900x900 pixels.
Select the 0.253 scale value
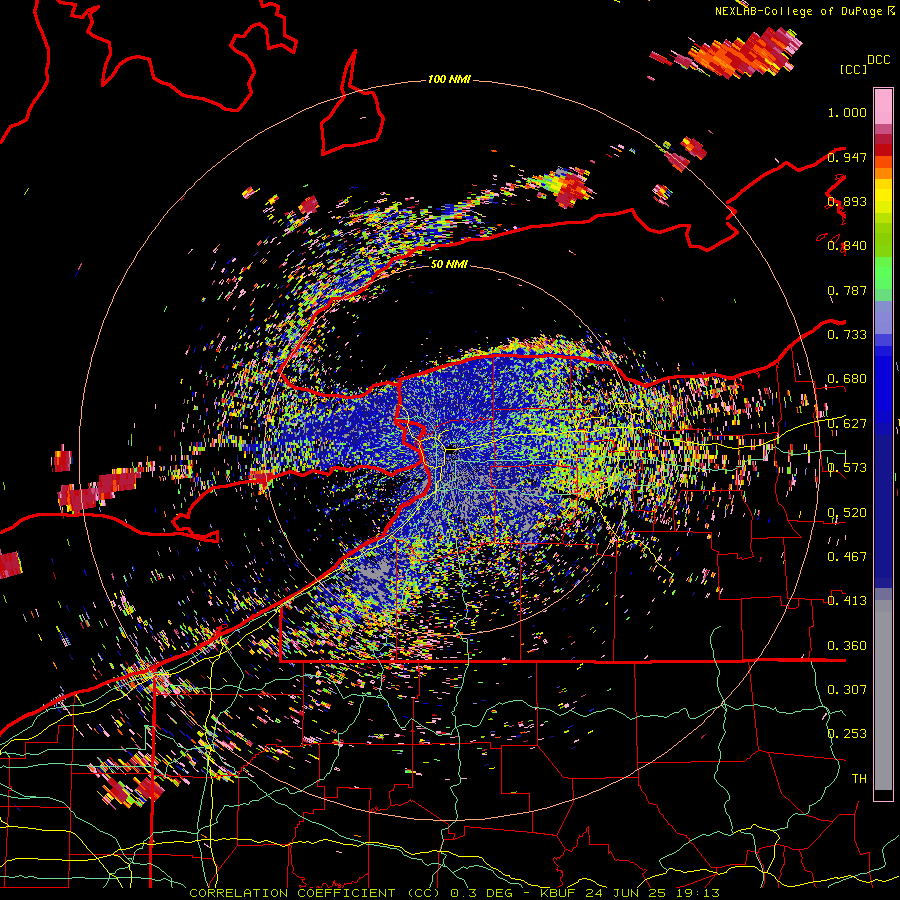847,734
